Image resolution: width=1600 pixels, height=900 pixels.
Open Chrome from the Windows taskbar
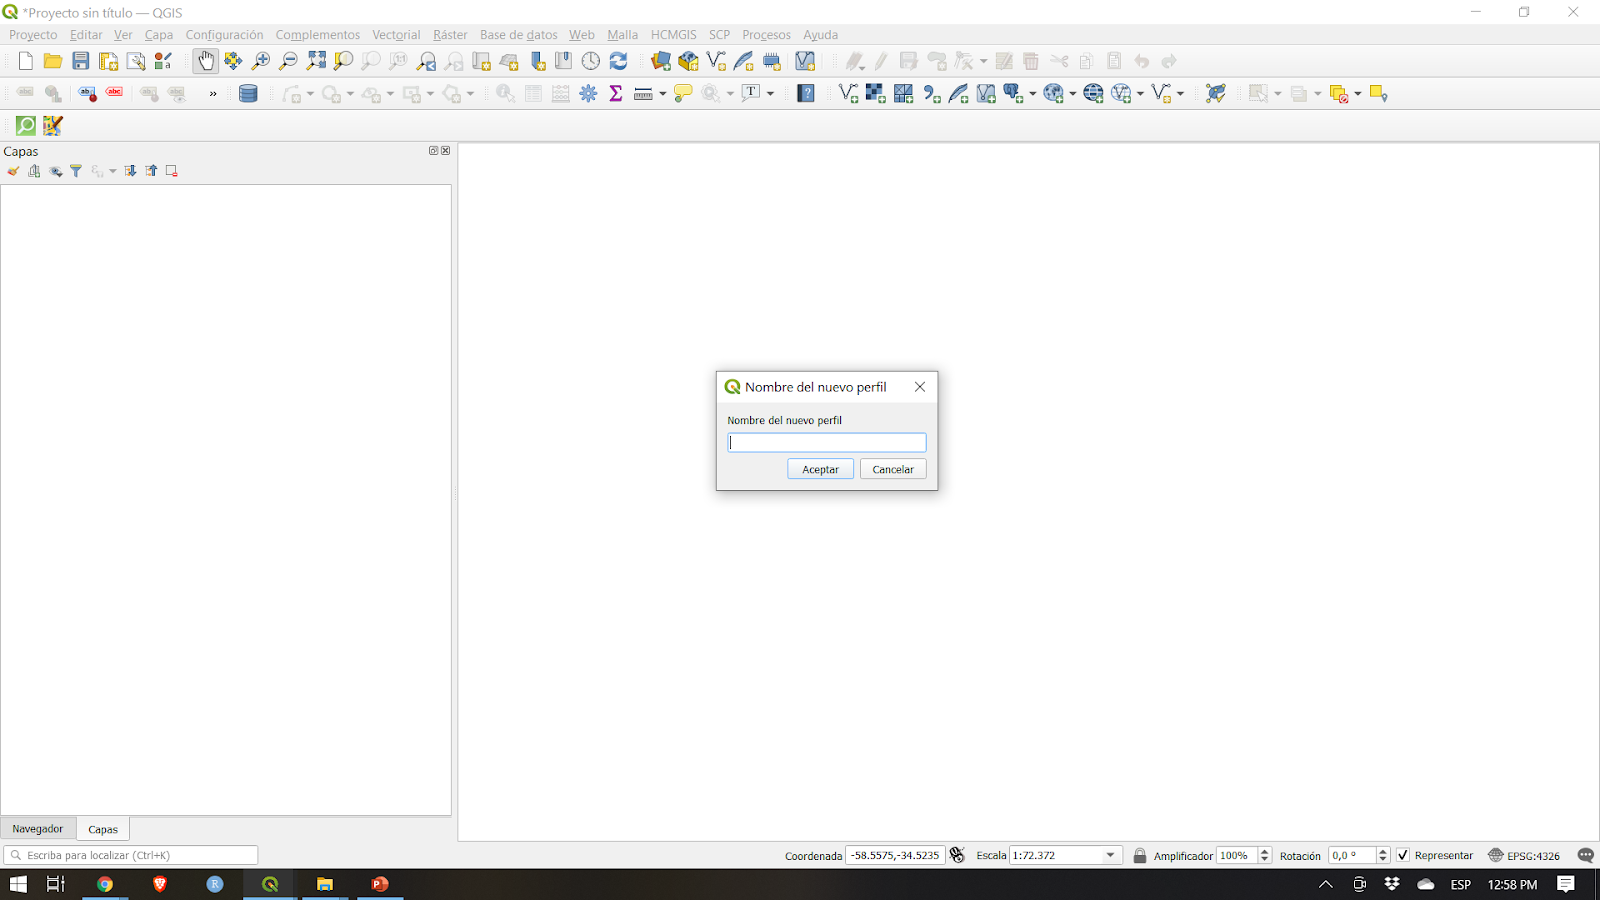pyautogui.click(x=105, y=884)
